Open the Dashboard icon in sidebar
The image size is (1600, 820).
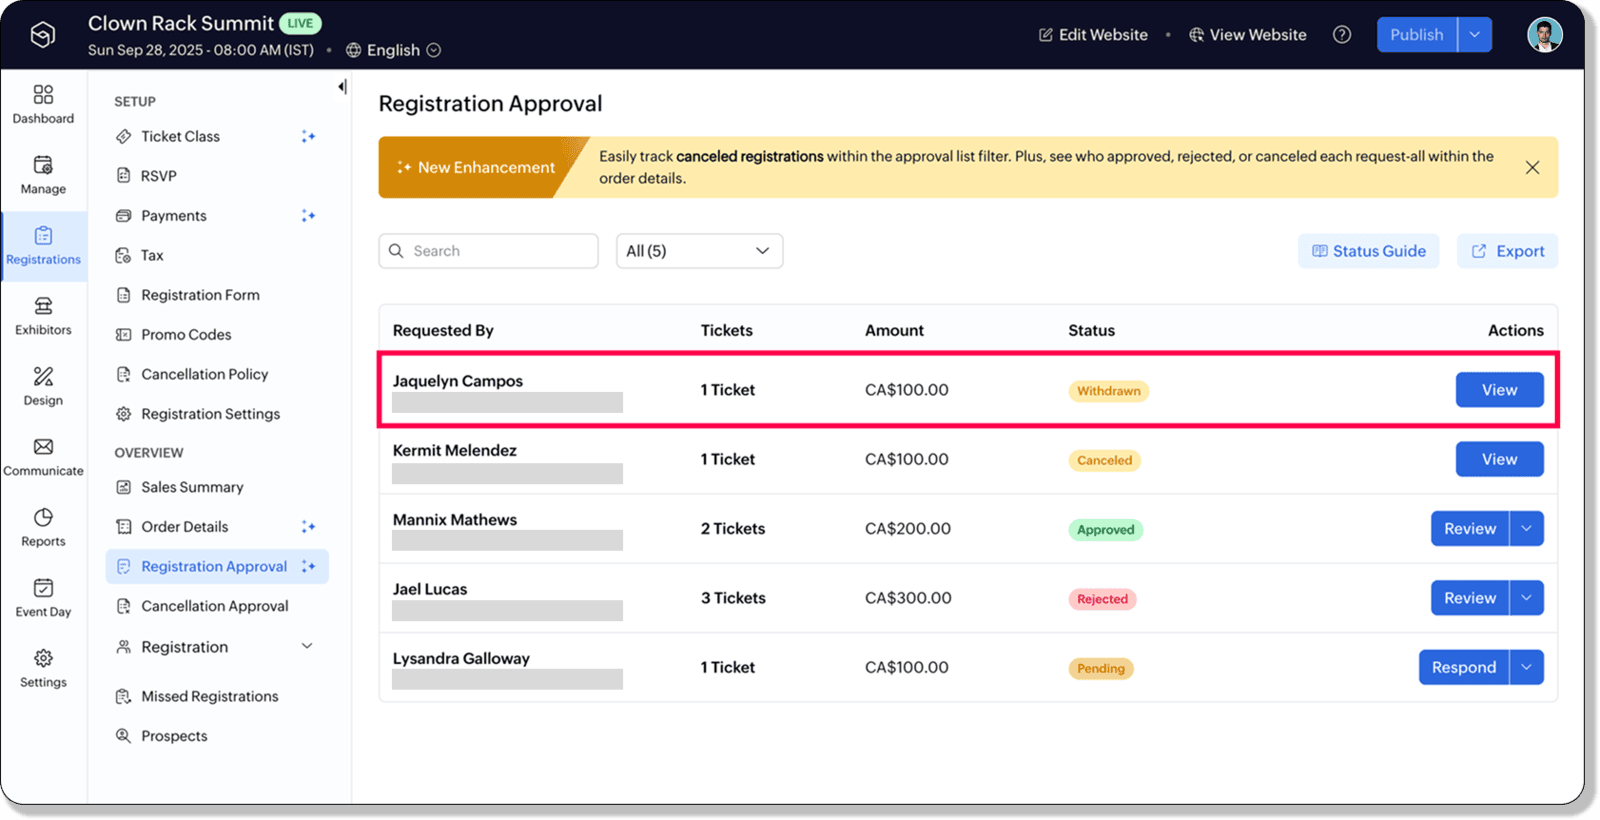(x=43, y=95)
